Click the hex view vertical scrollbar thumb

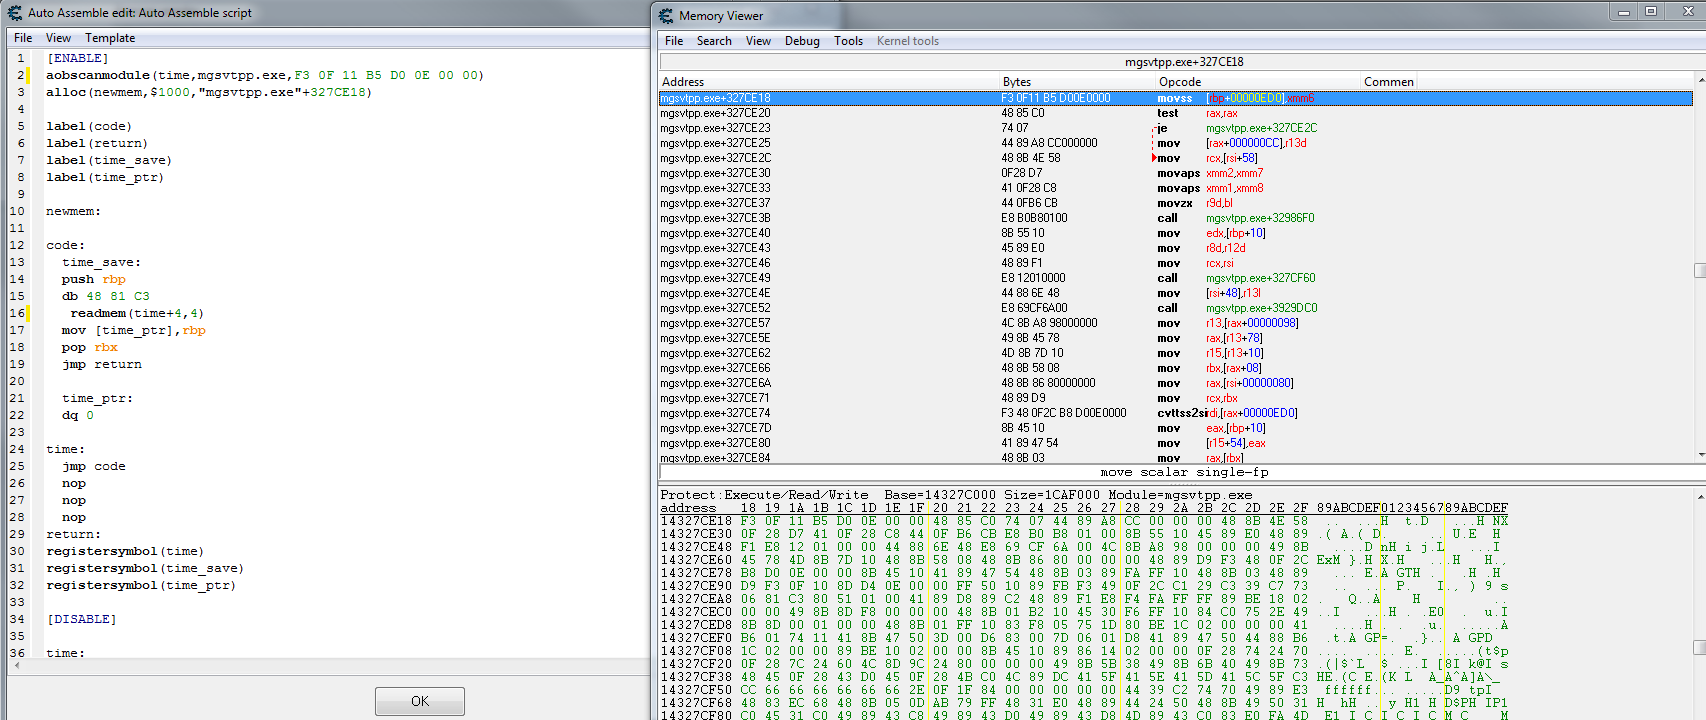(1700, 648)
